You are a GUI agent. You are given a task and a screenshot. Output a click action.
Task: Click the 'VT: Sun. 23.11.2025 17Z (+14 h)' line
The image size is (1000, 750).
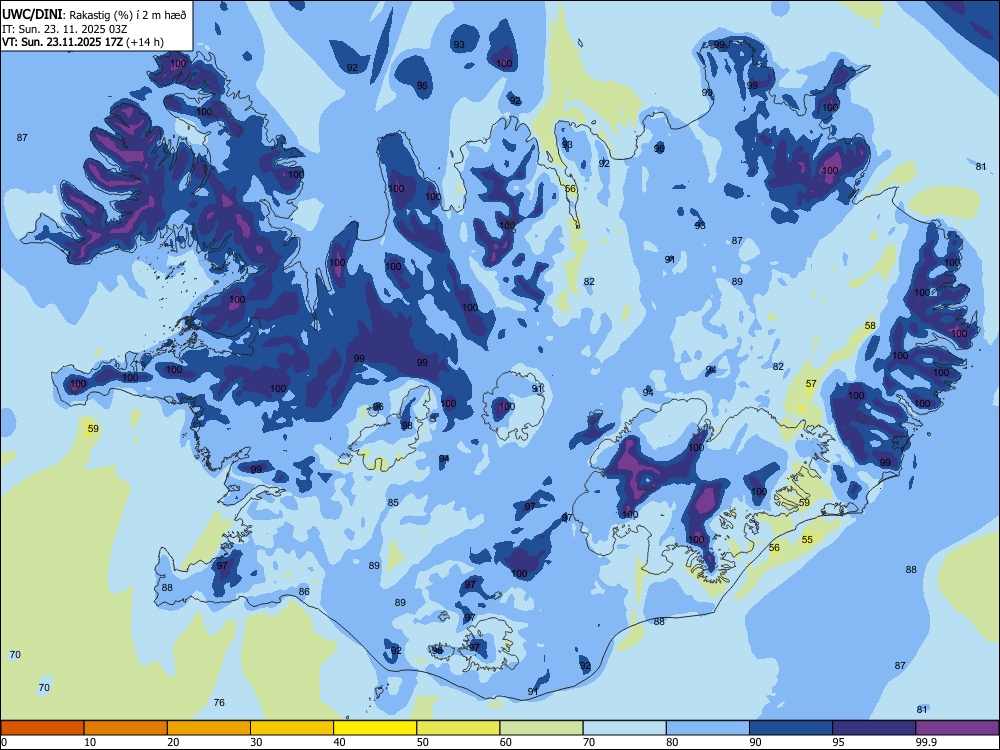tap(83, 42)
